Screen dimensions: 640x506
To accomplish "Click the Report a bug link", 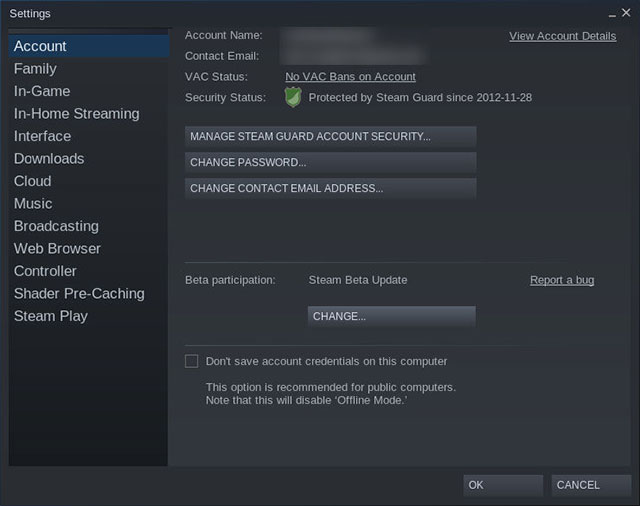I will coord(562,280).
